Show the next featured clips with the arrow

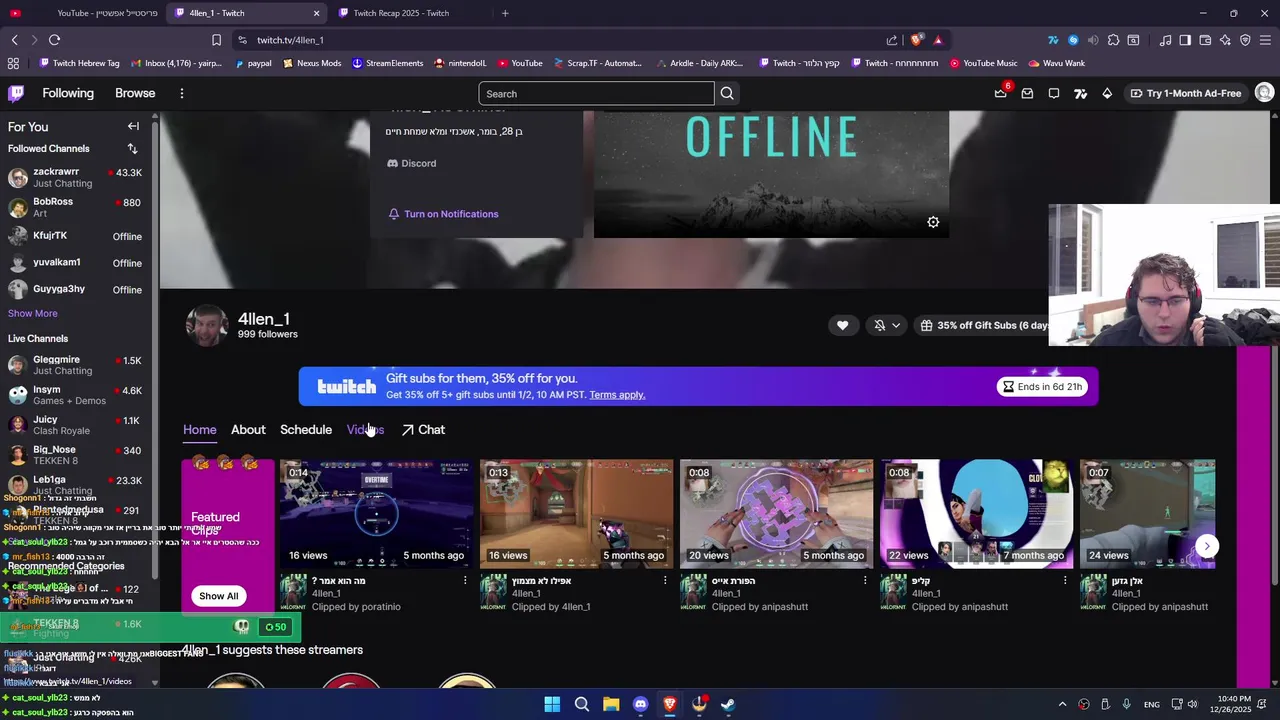pos(1207,546)
